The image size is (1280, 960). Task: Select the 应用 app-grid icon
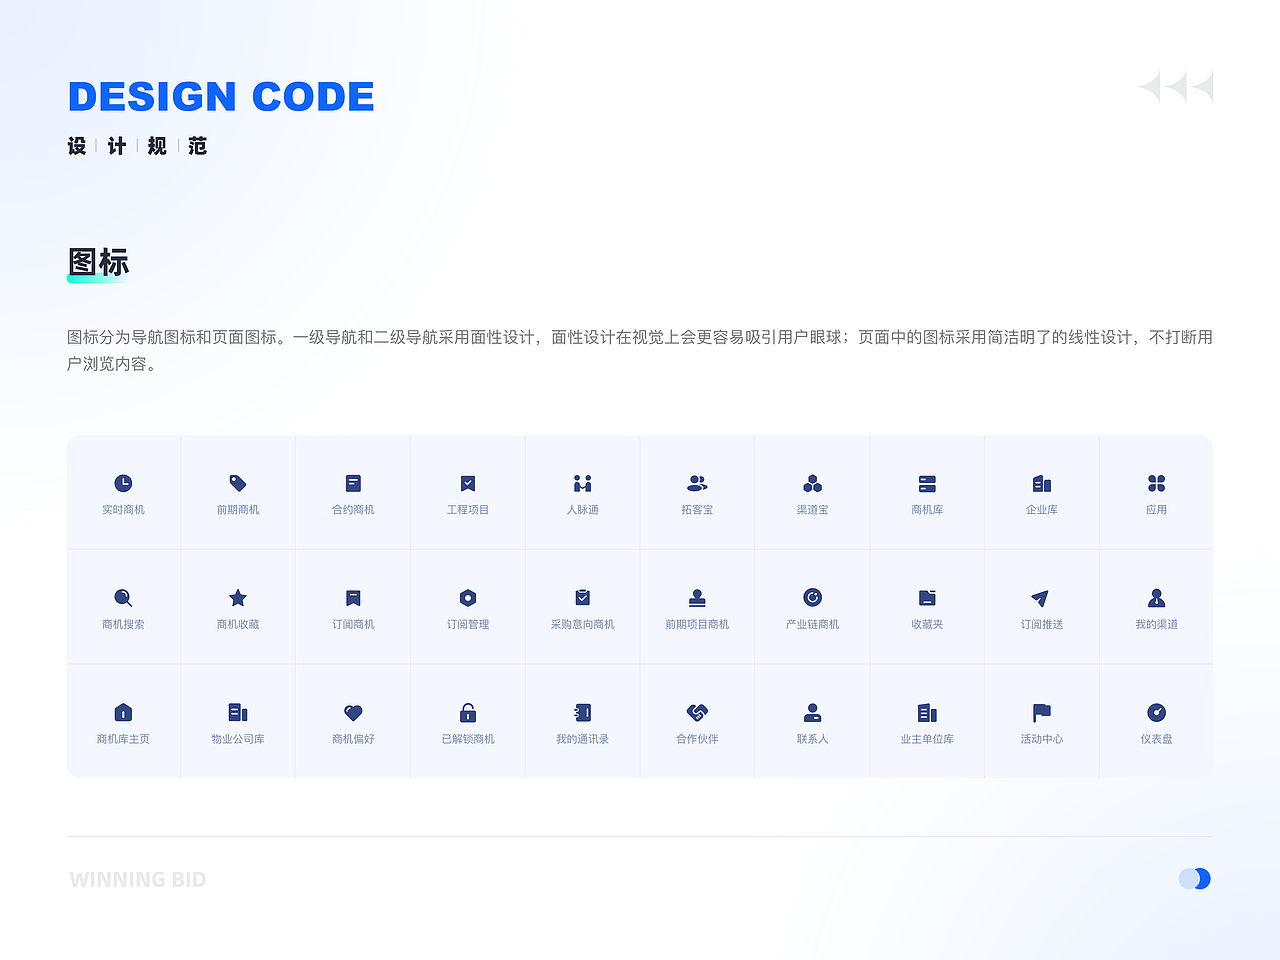point(1156,482)
